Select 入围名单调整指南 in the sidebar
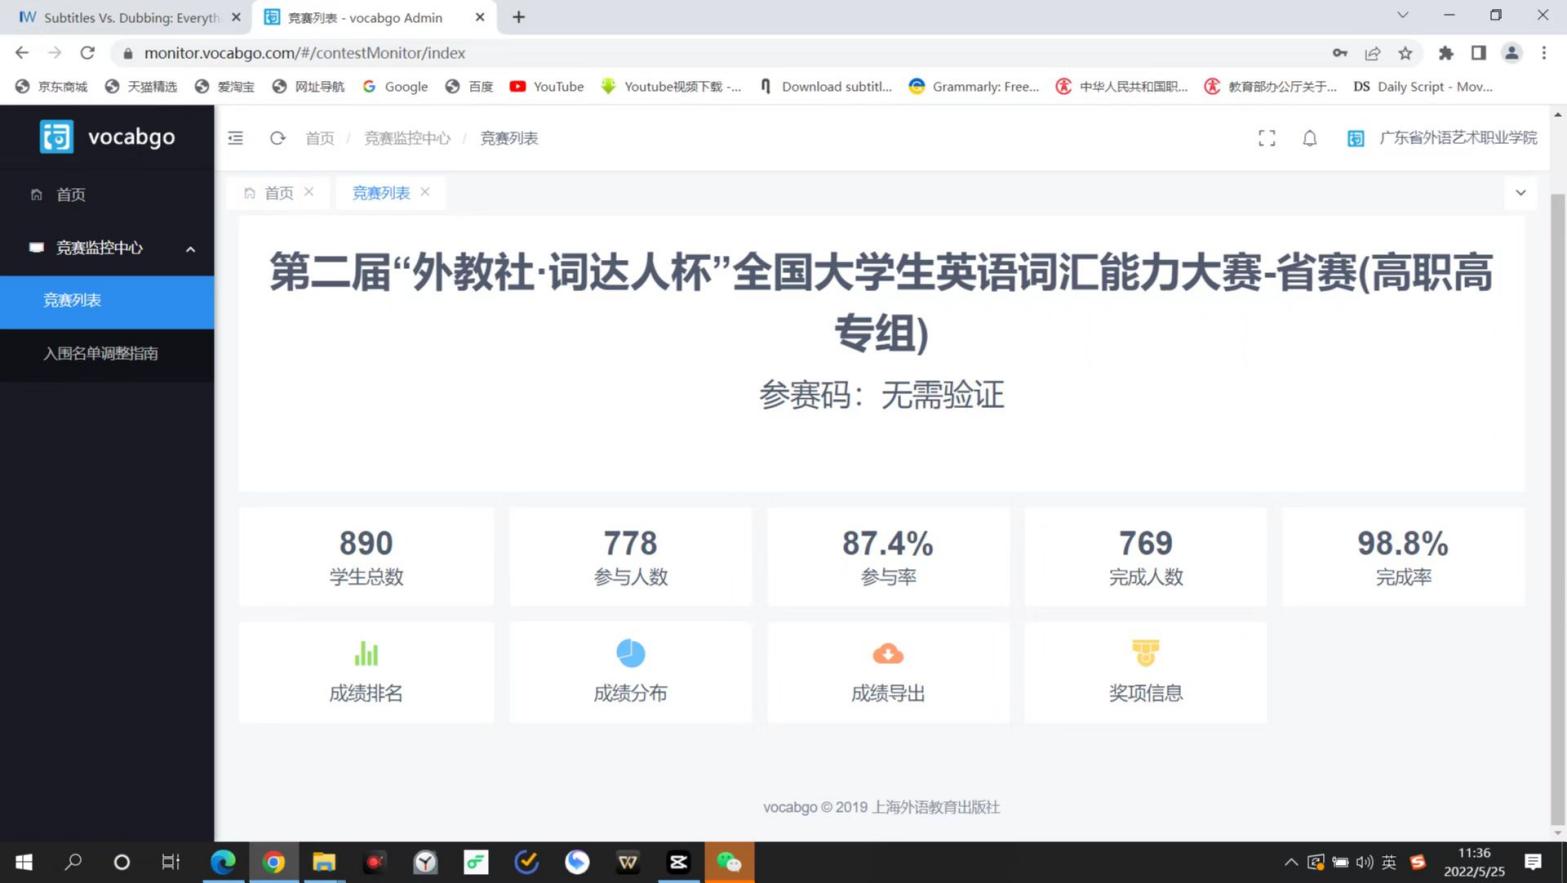The image size is (1567, 883). (x=100, y=353)
